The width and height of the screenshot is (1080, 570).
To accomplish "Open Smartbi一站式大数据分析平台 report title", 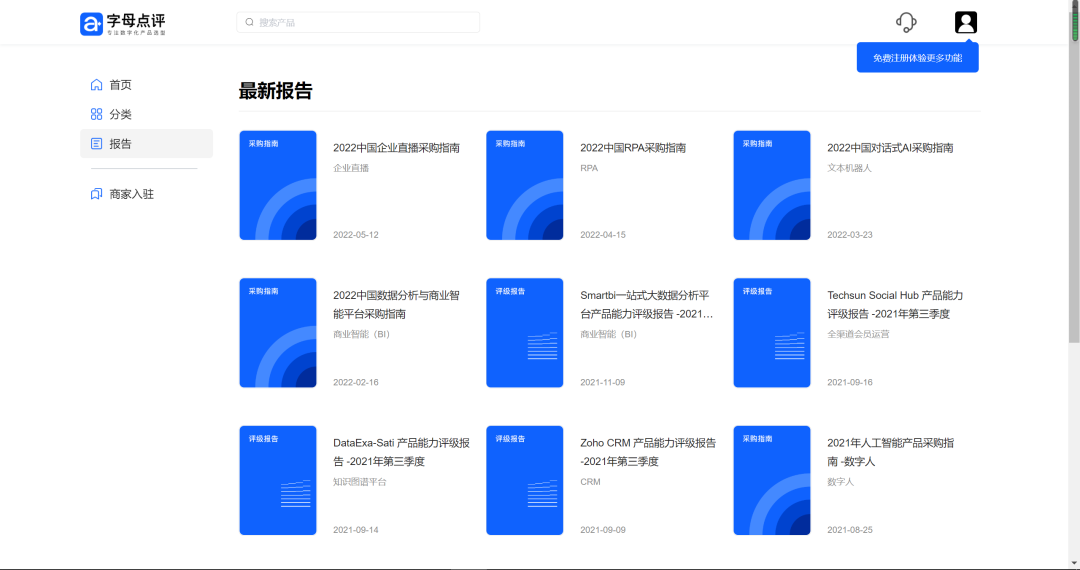I will 647,304.
